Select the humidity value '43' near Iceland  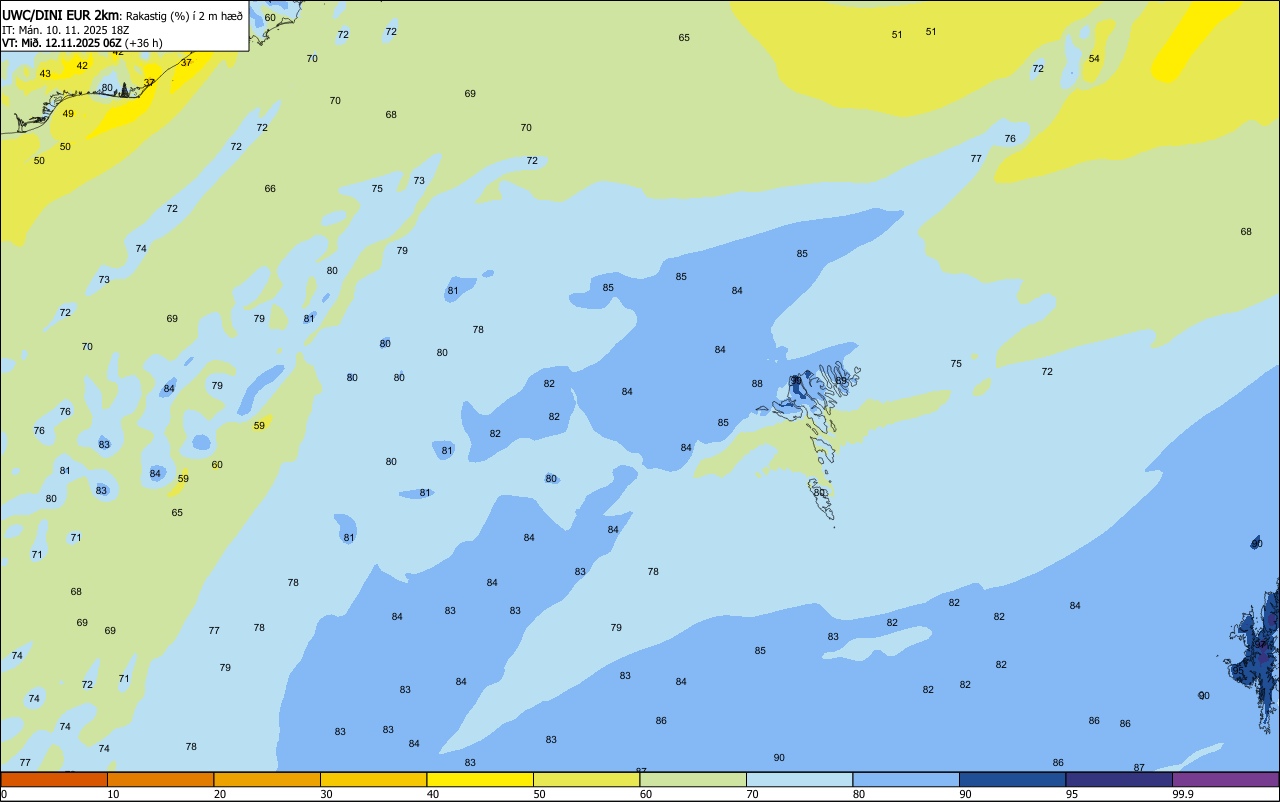(45, 74)
